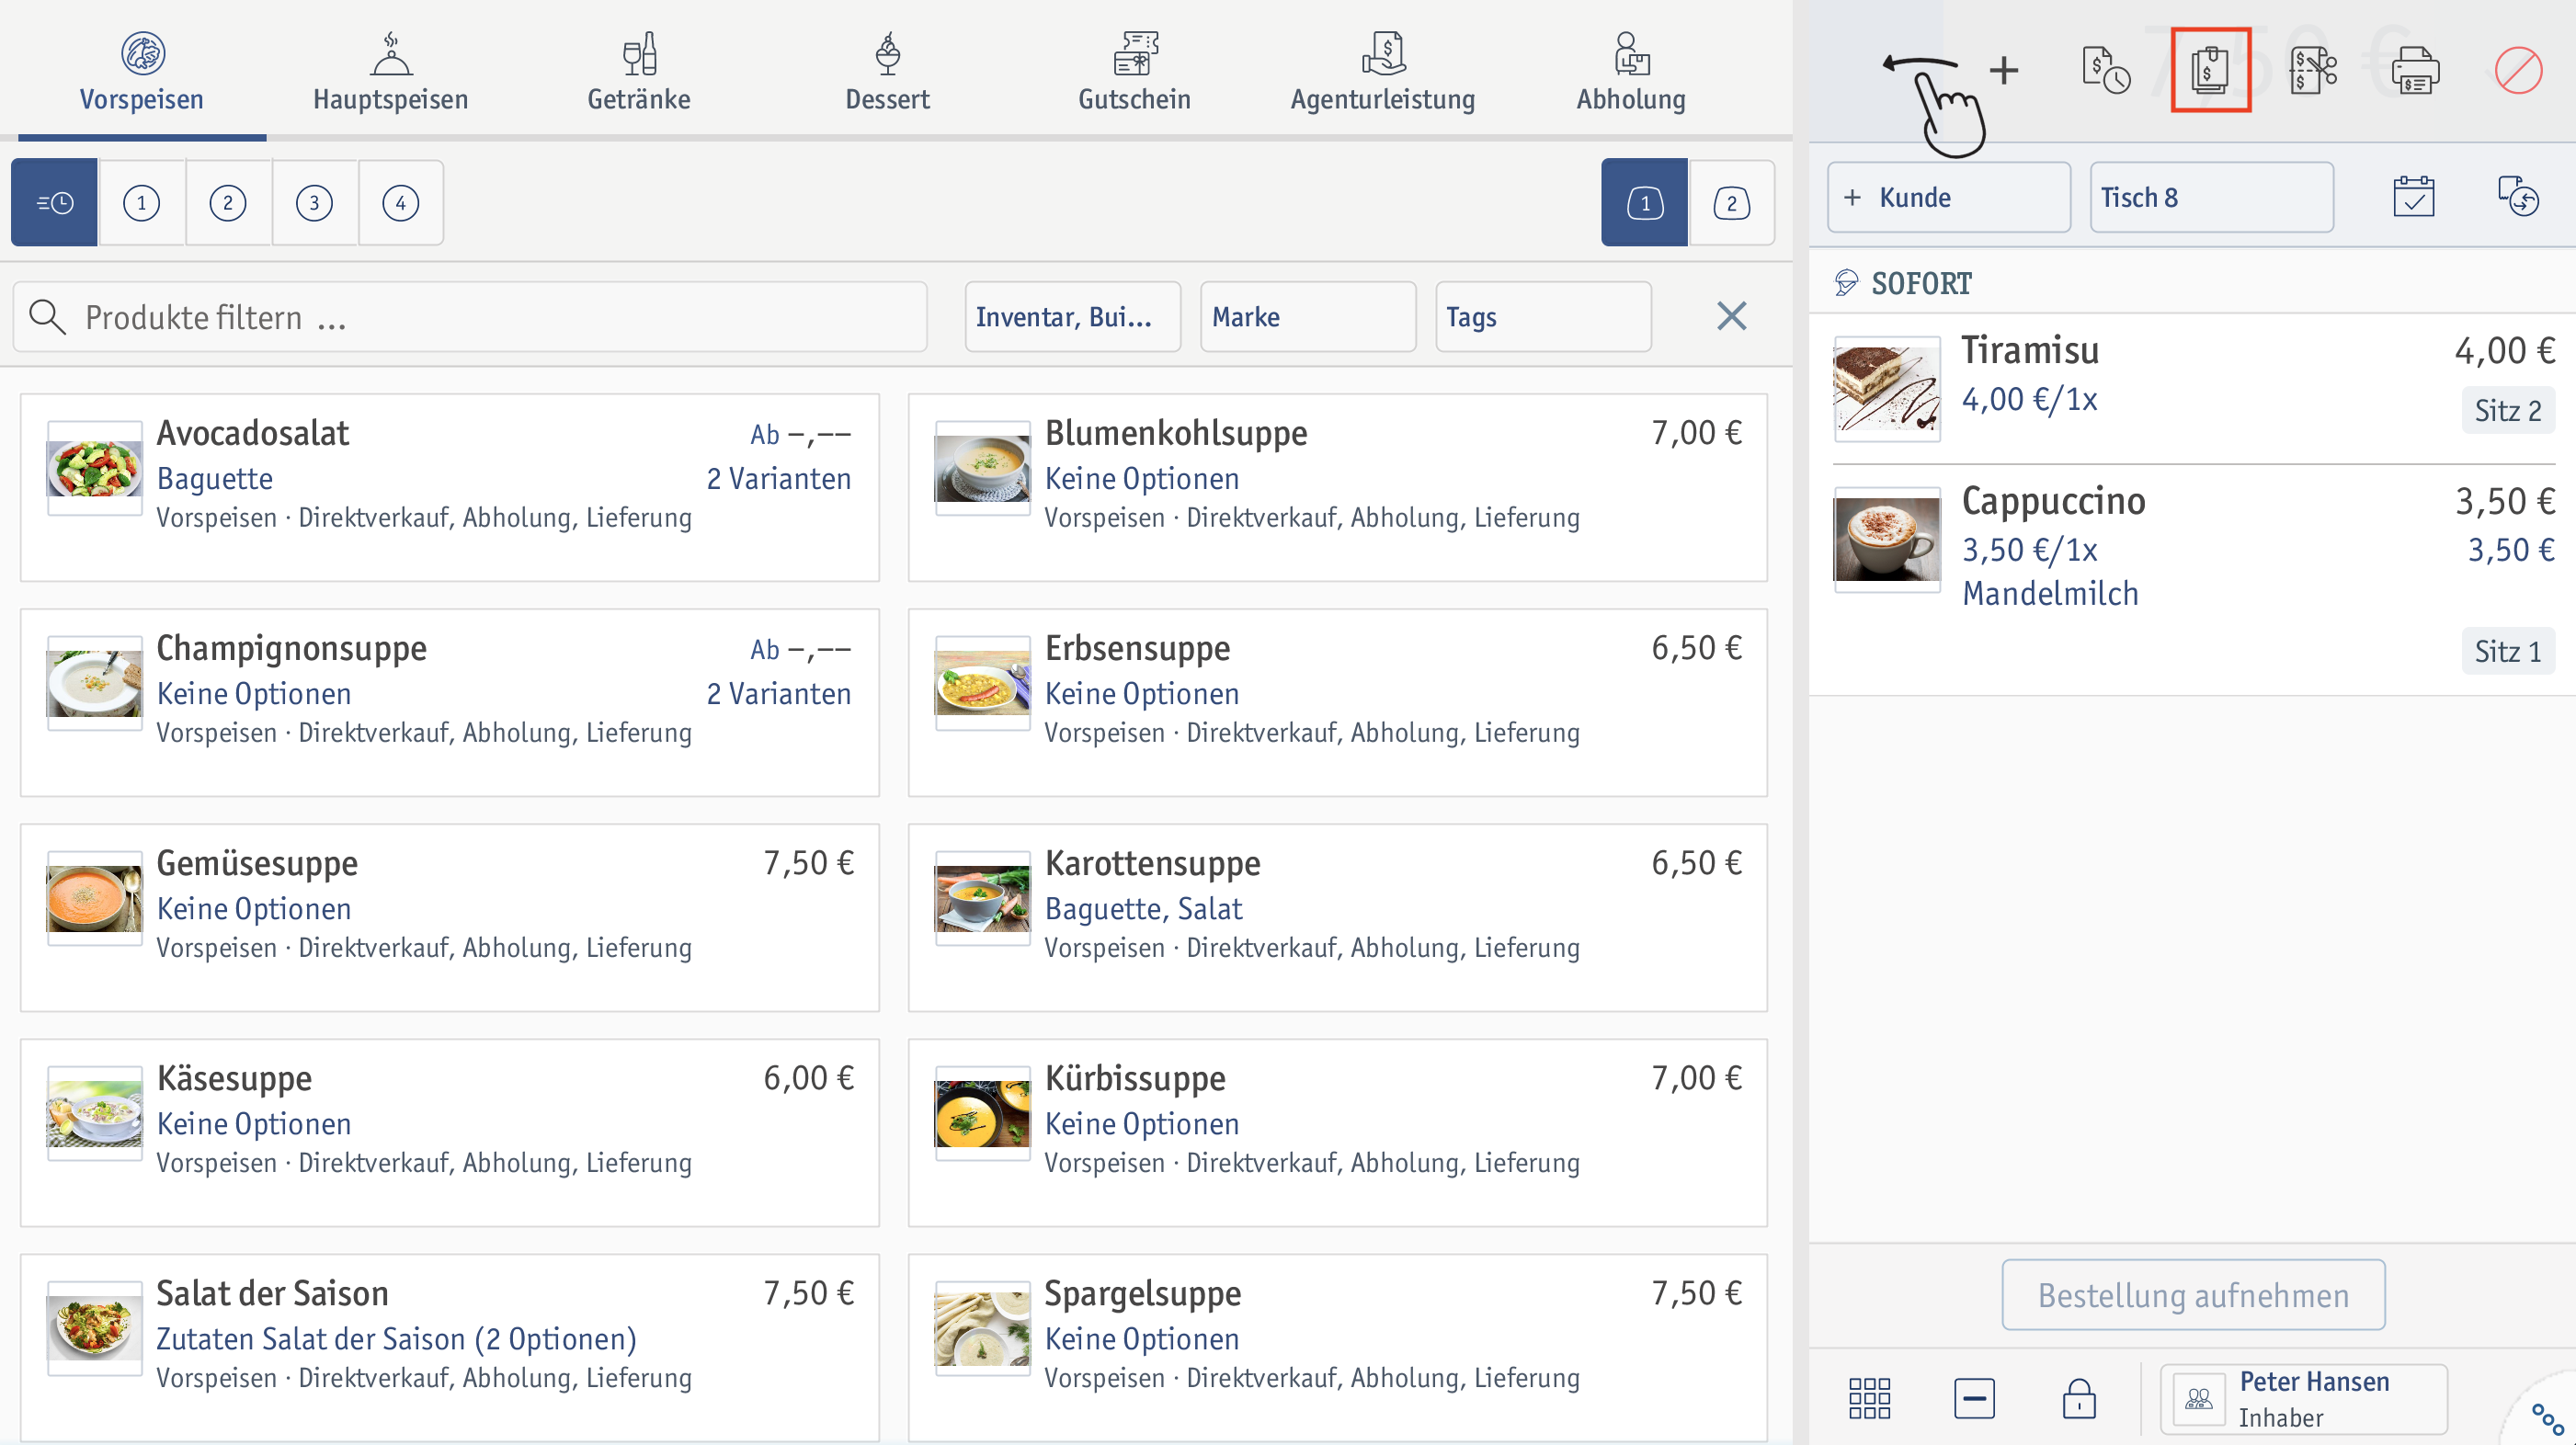Image resolution: width=2576 pixels, height=1445 pixels.
Task: Click the Salat der Saison product photo
Action: point(94,1328)
